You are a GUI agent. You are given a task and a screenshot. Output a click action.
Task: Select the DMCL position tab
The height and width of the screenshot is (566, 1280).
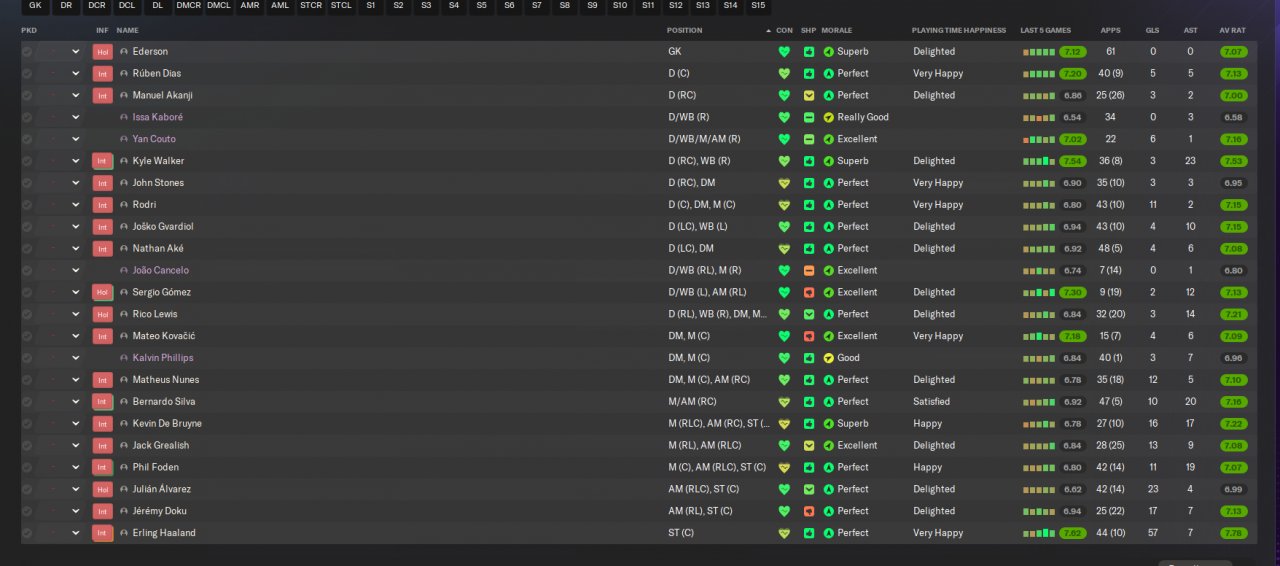(x=219, y=6)
